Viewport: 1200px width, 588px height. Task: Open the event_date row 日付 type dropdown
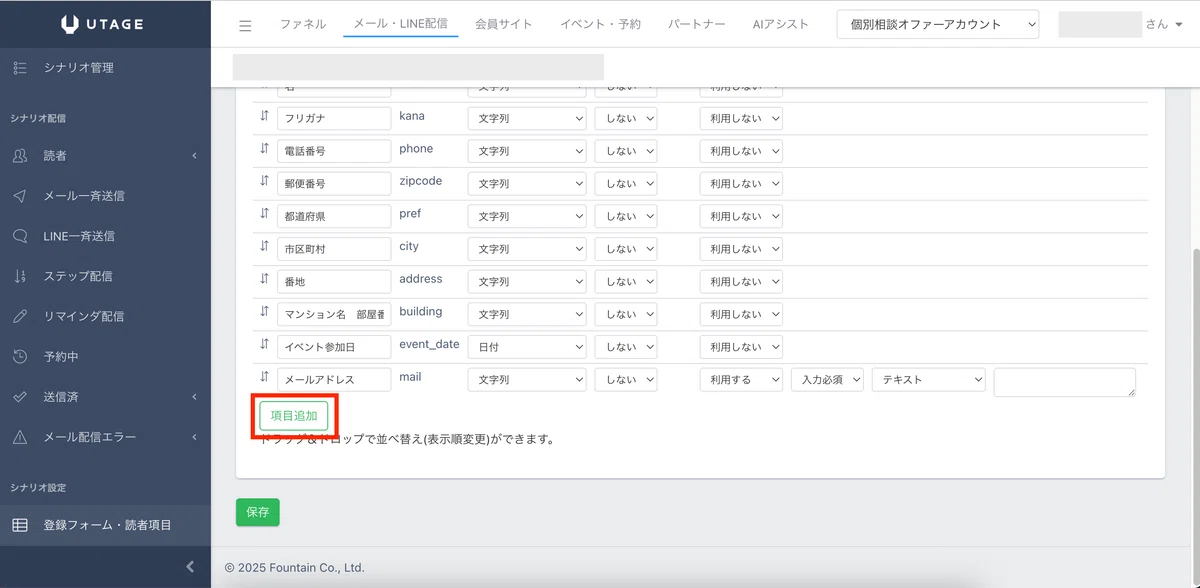click(x=527, y=347)
